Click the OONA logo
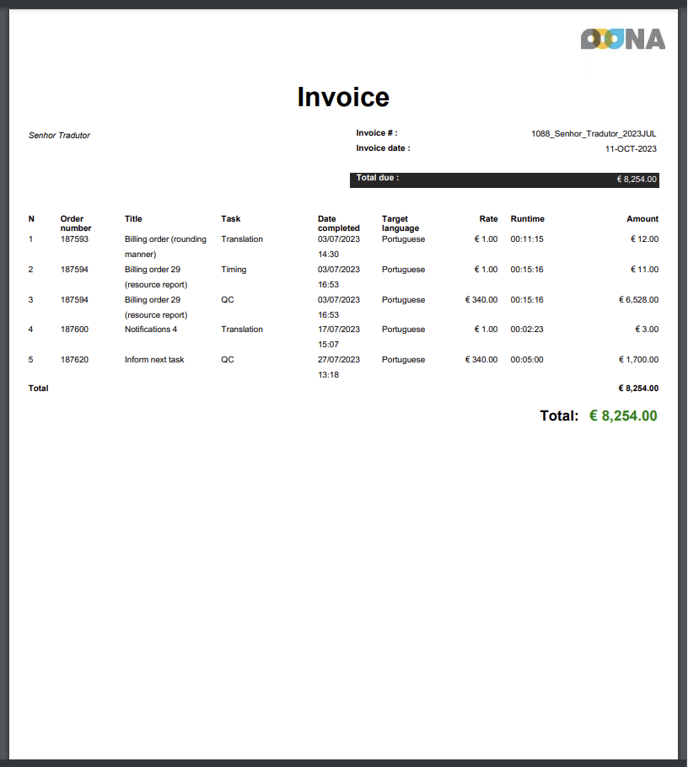 [622, 39]
